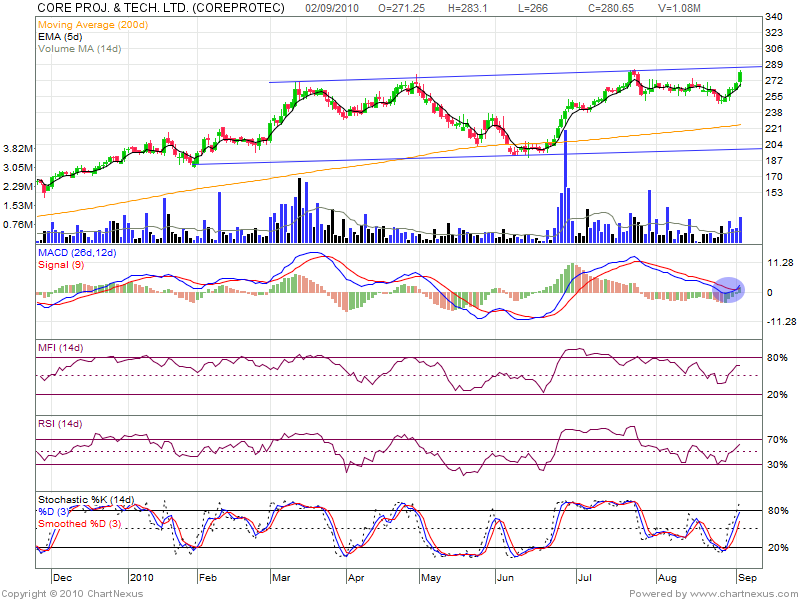The width and height of the screenshot is (800, 600).
Task: Click the highlighted MACD crossover circle
Action: tap(730, 289)
